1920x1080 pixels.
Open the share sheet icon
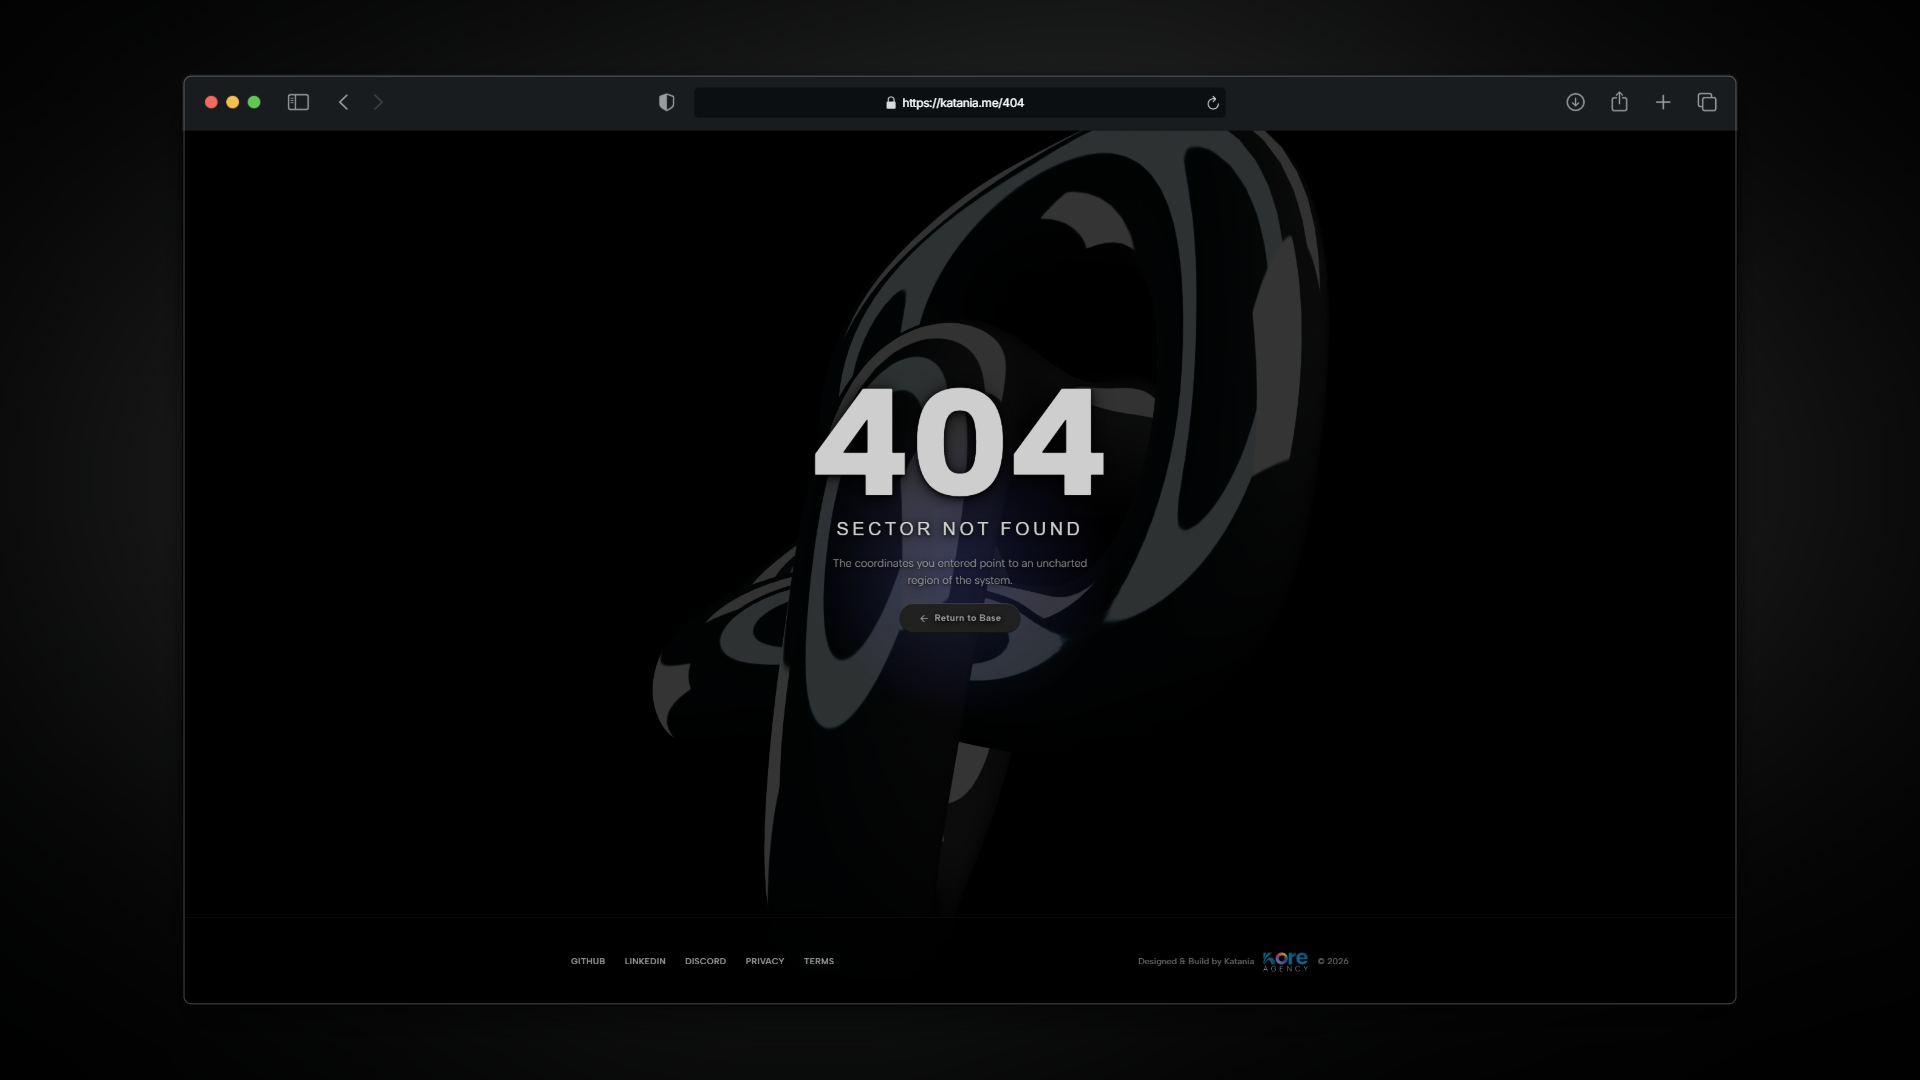(x=1619, y=102)
